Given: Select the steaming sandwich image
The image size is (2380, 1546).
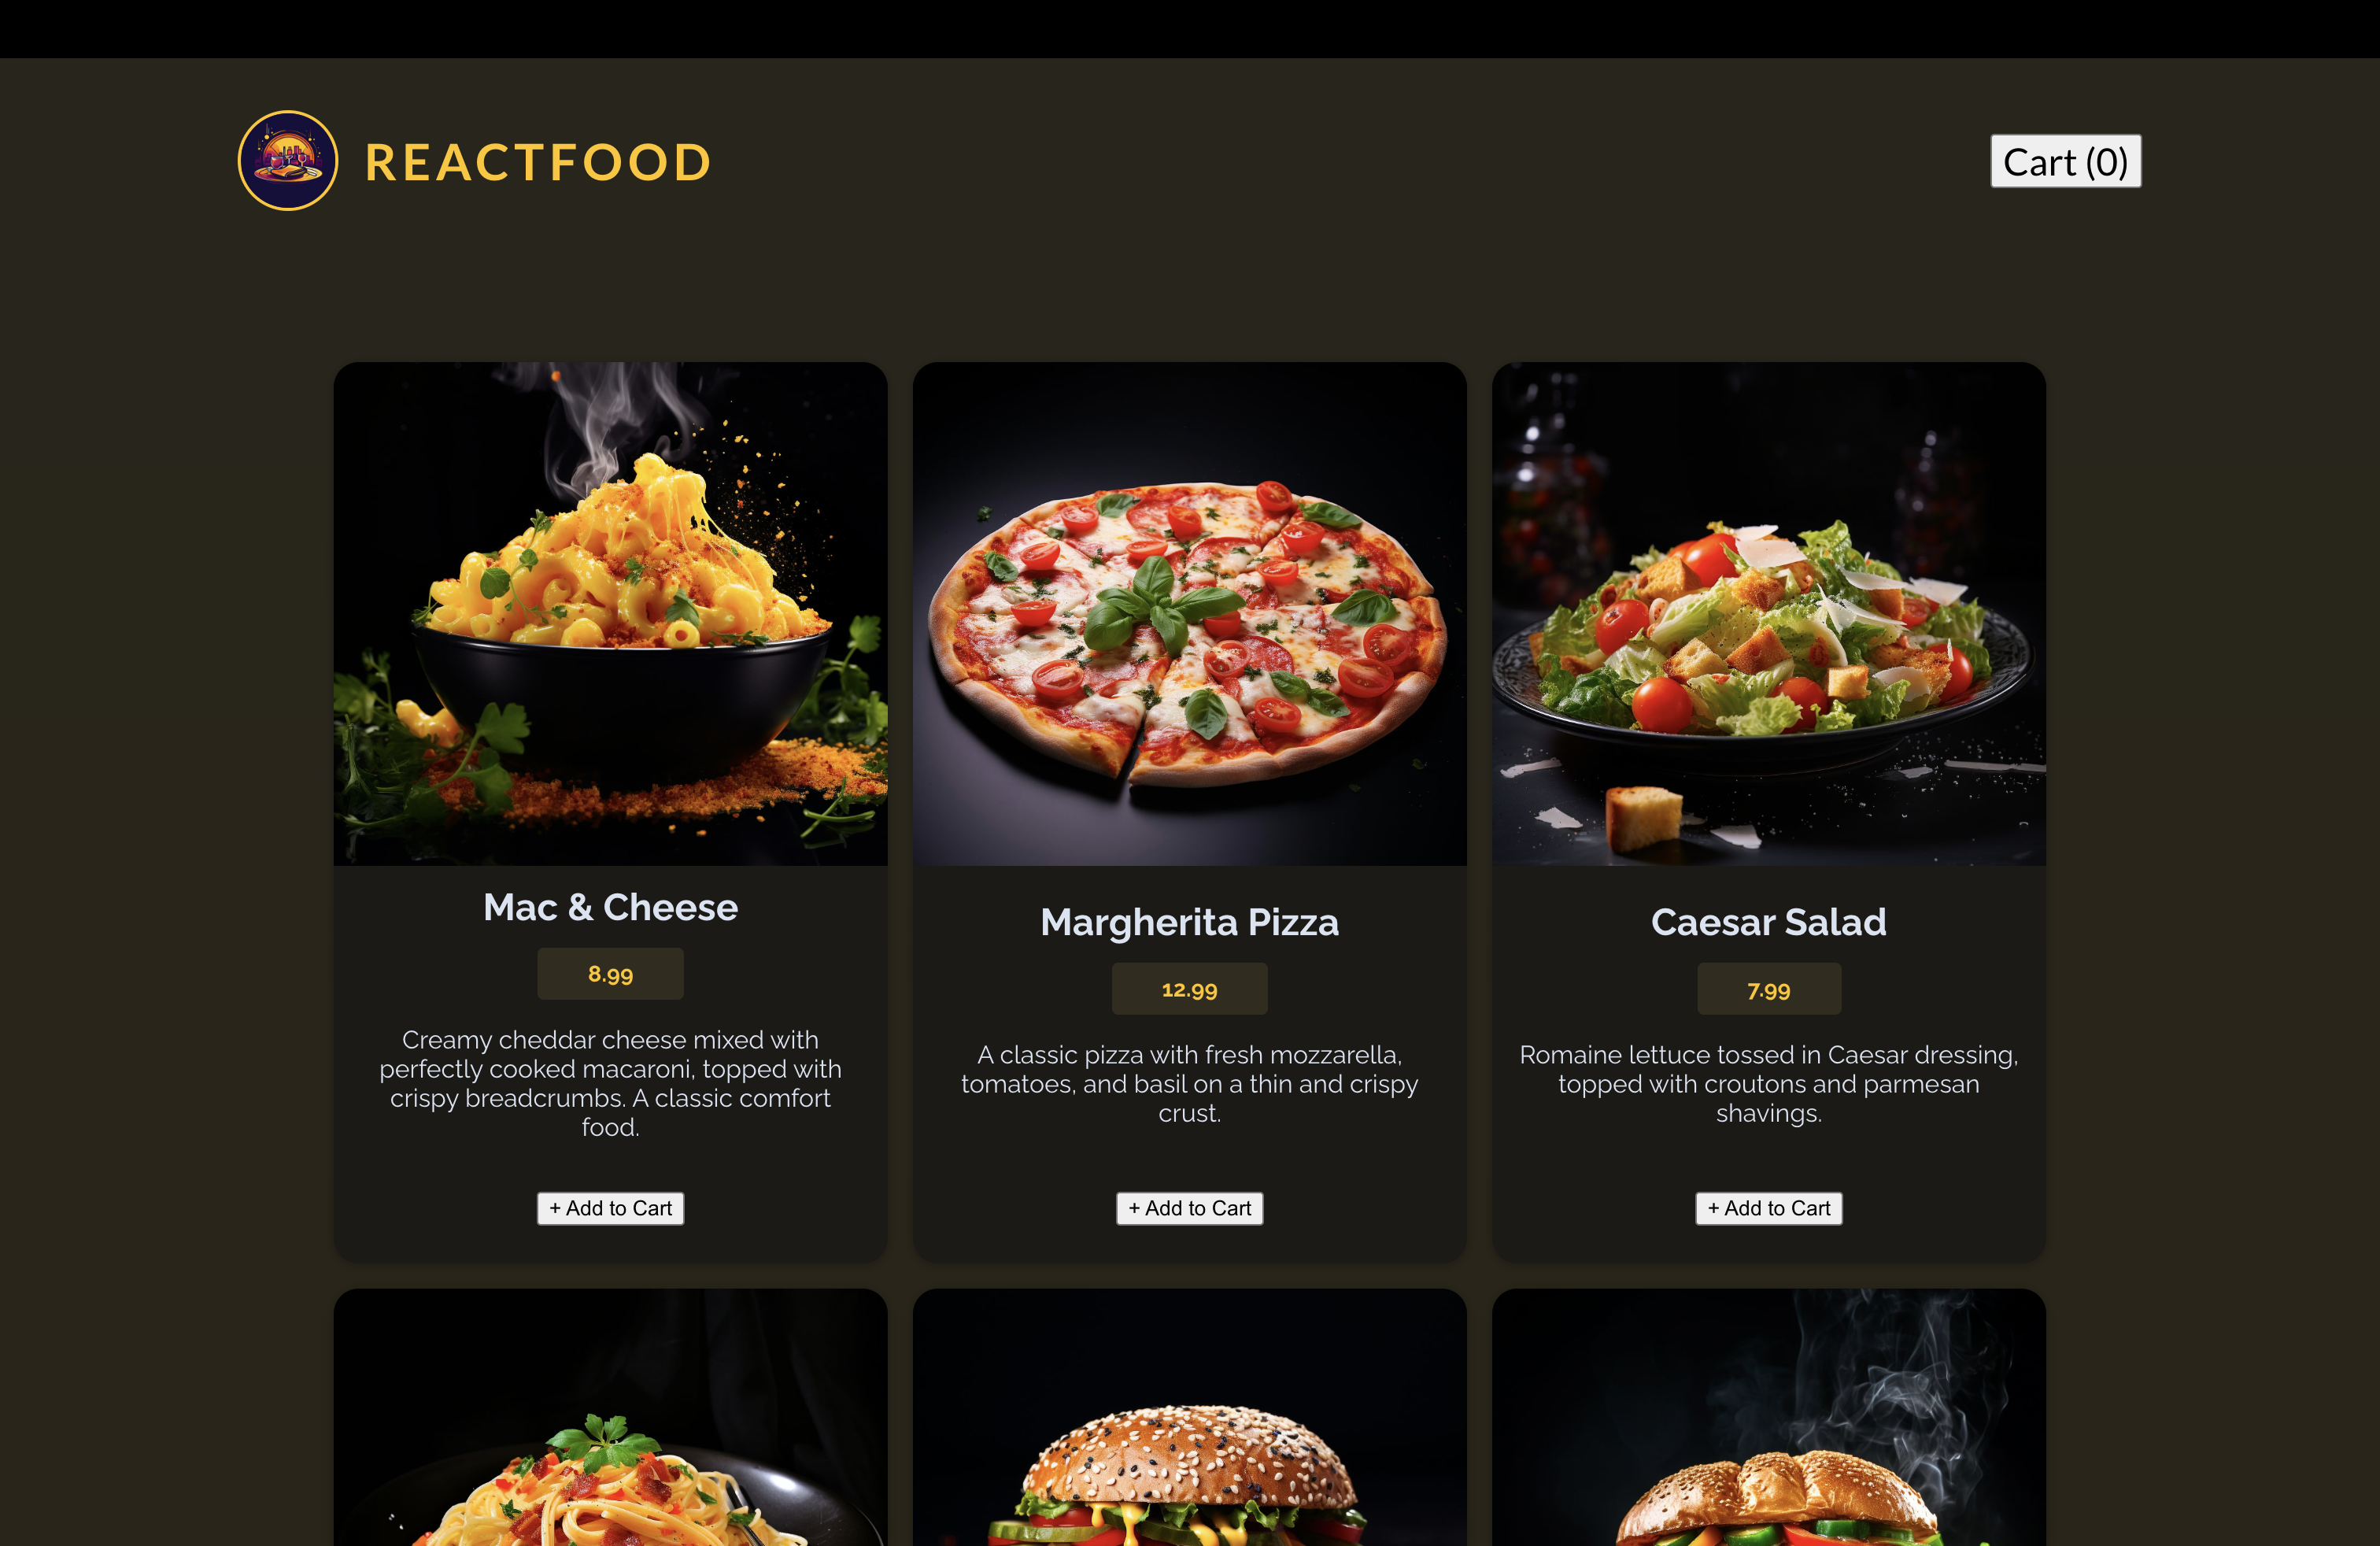Looking at the screenshot, I should 1768,1417.
